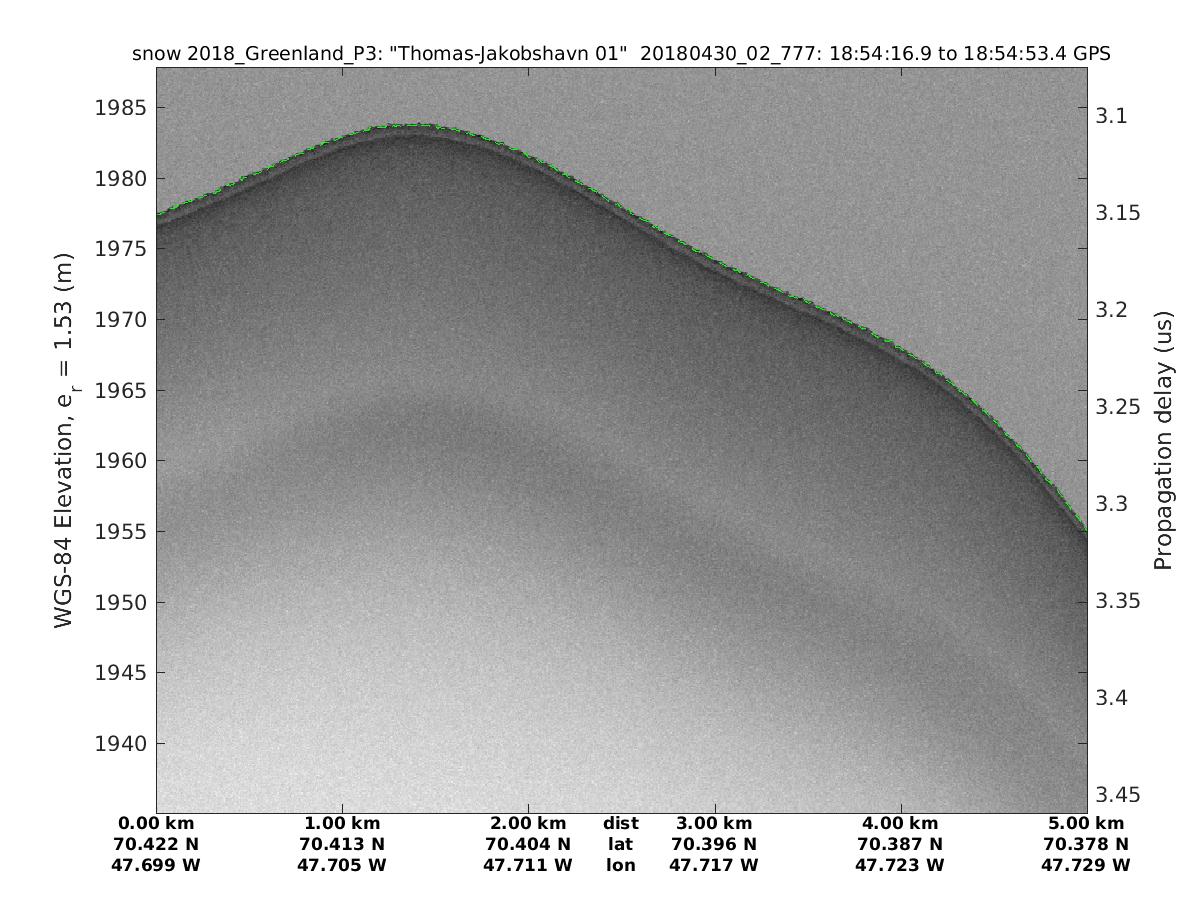Select the 1.00 km distance label
Image resolution: width=1200 pixels, height=900 pixels.
pos(342,824)
